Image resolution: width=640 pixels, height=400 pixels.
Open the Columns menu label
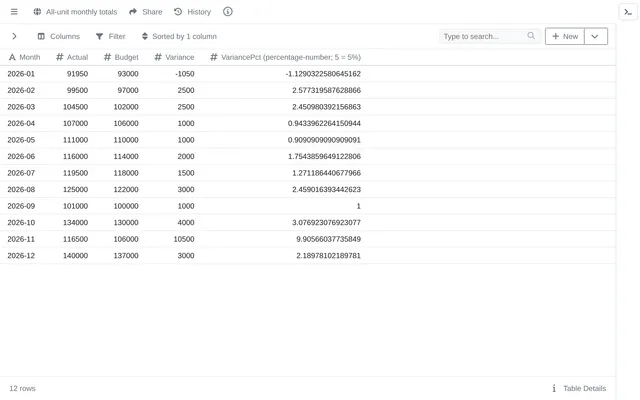pos(65,36)
